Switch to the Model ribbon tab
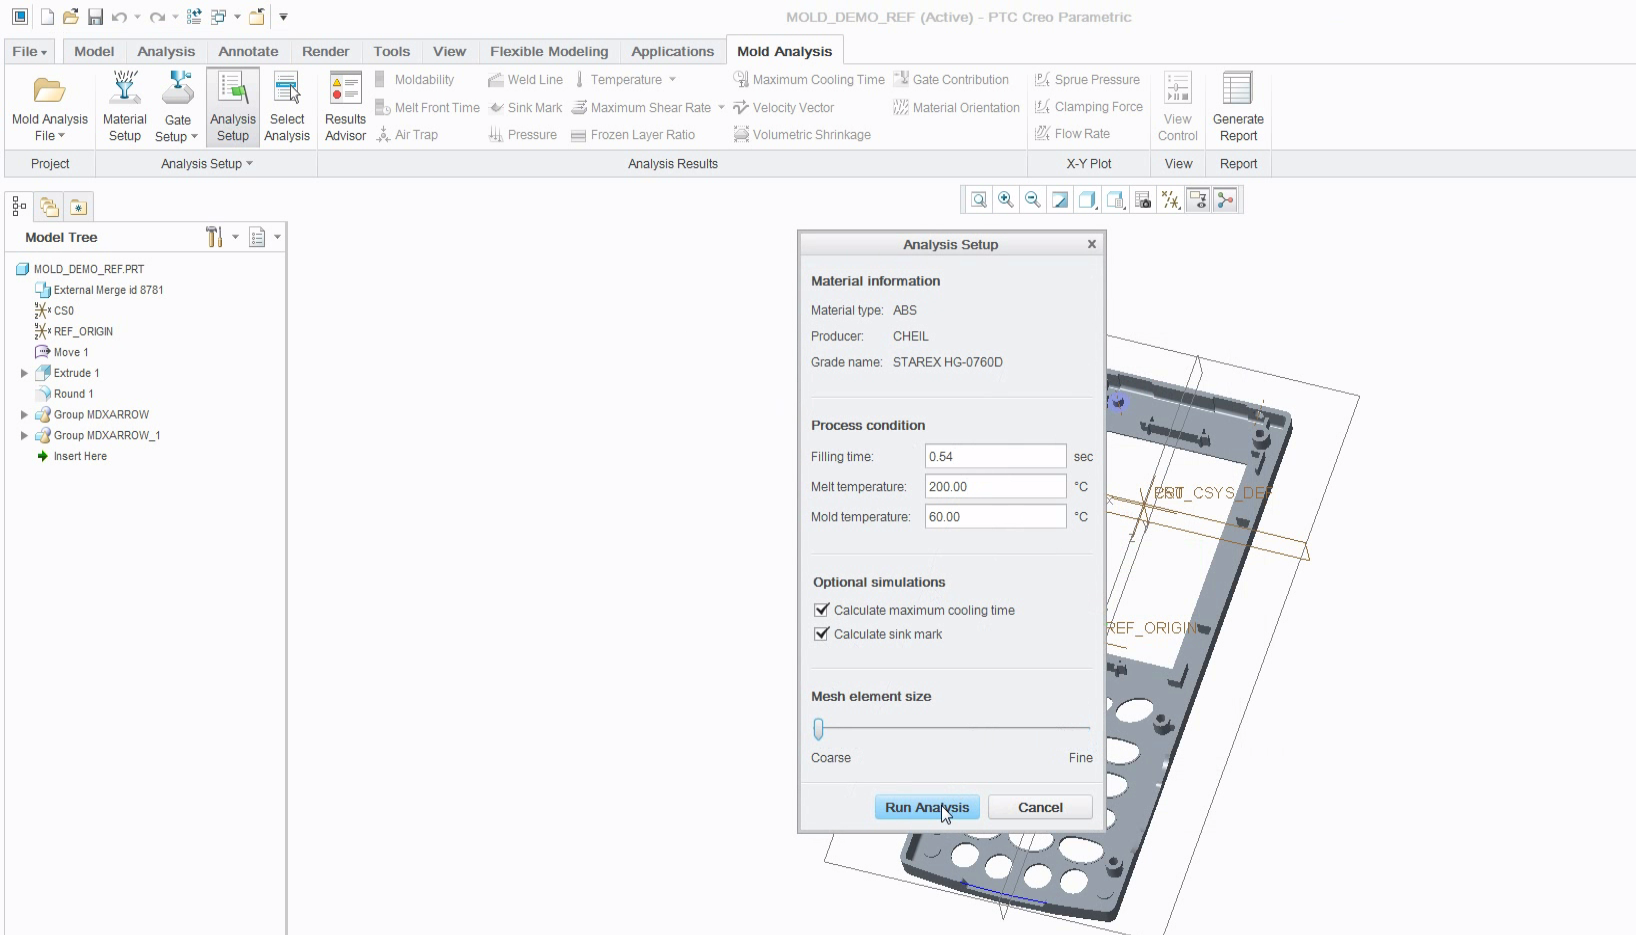This screenshot has width=1636, height=935. (94, 51)
